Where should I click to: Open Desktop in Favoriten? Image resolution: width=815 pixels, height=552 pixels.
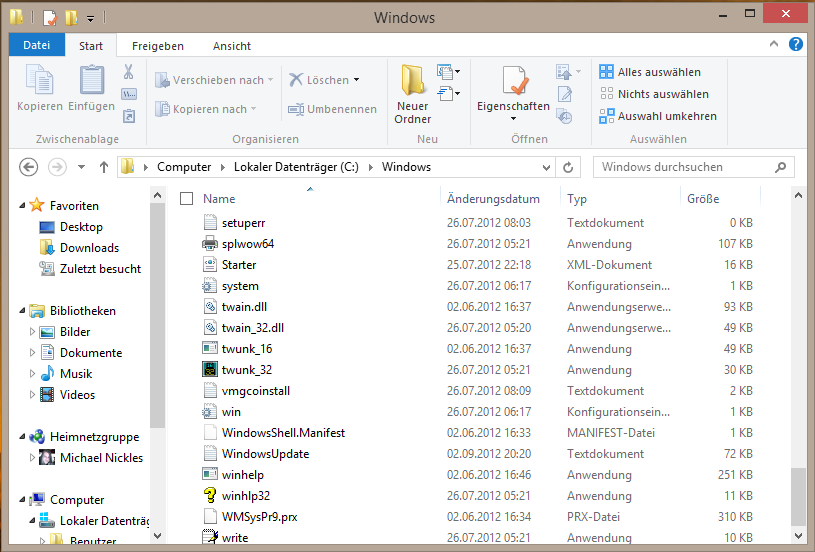81,227
